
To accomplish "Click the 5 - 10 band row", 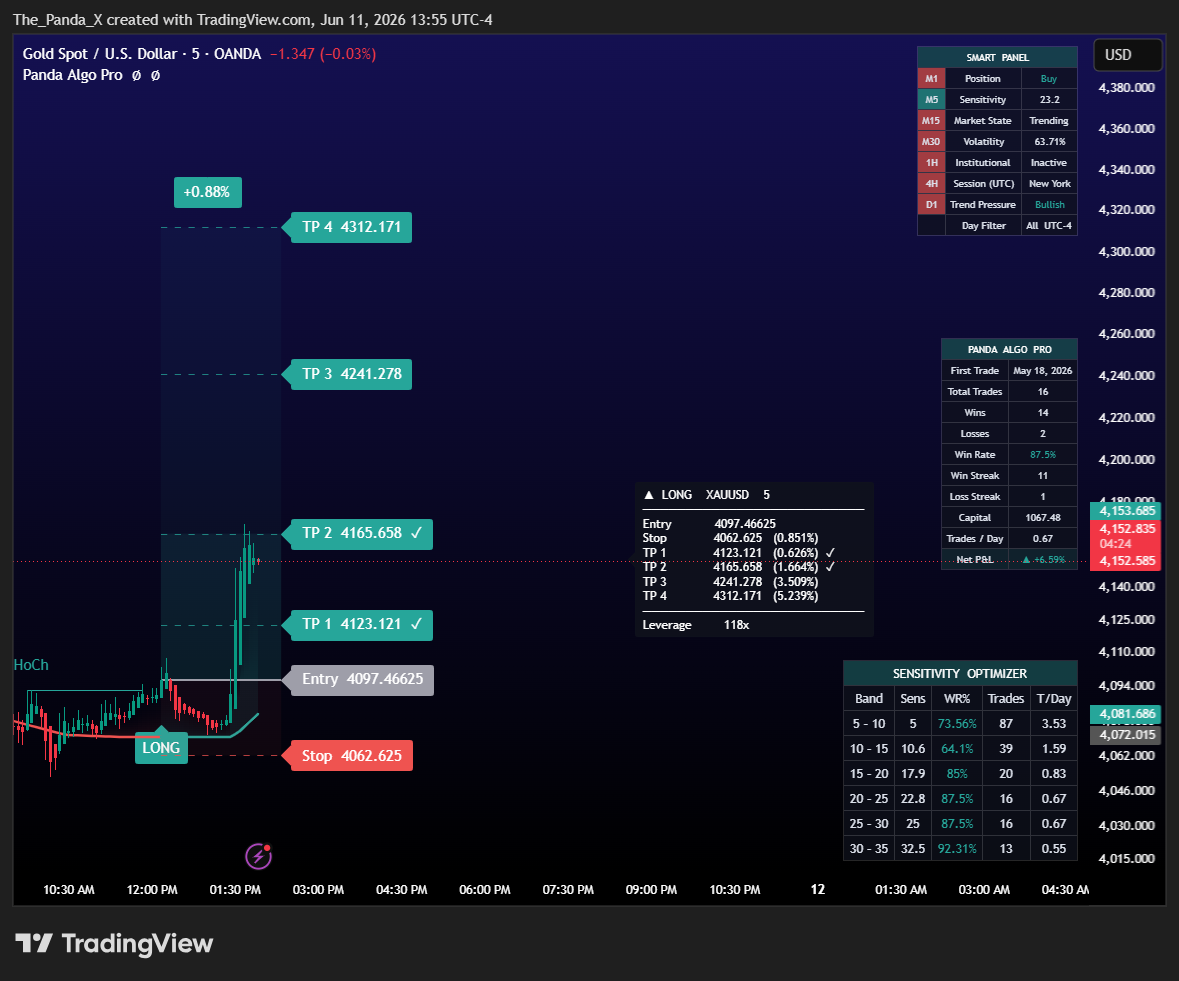I will pos(960,724).
